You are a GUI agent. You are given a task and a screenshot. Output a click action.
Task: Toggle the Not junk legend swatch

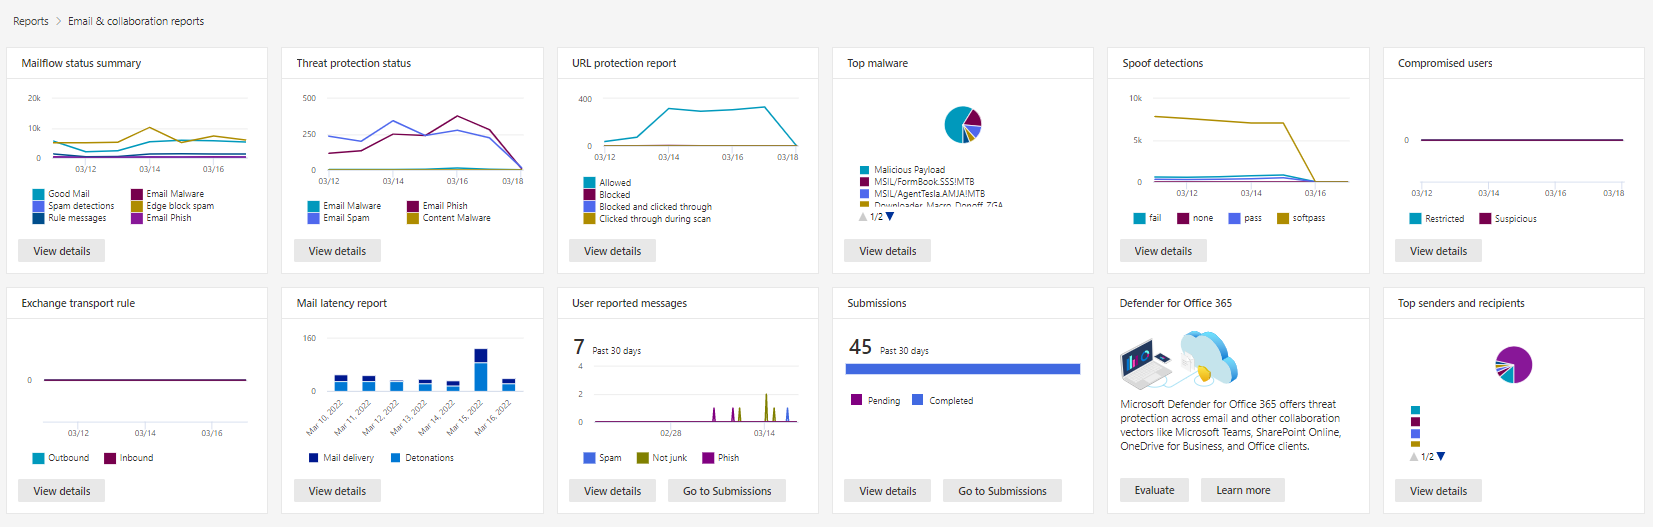[x=643, y=458]
